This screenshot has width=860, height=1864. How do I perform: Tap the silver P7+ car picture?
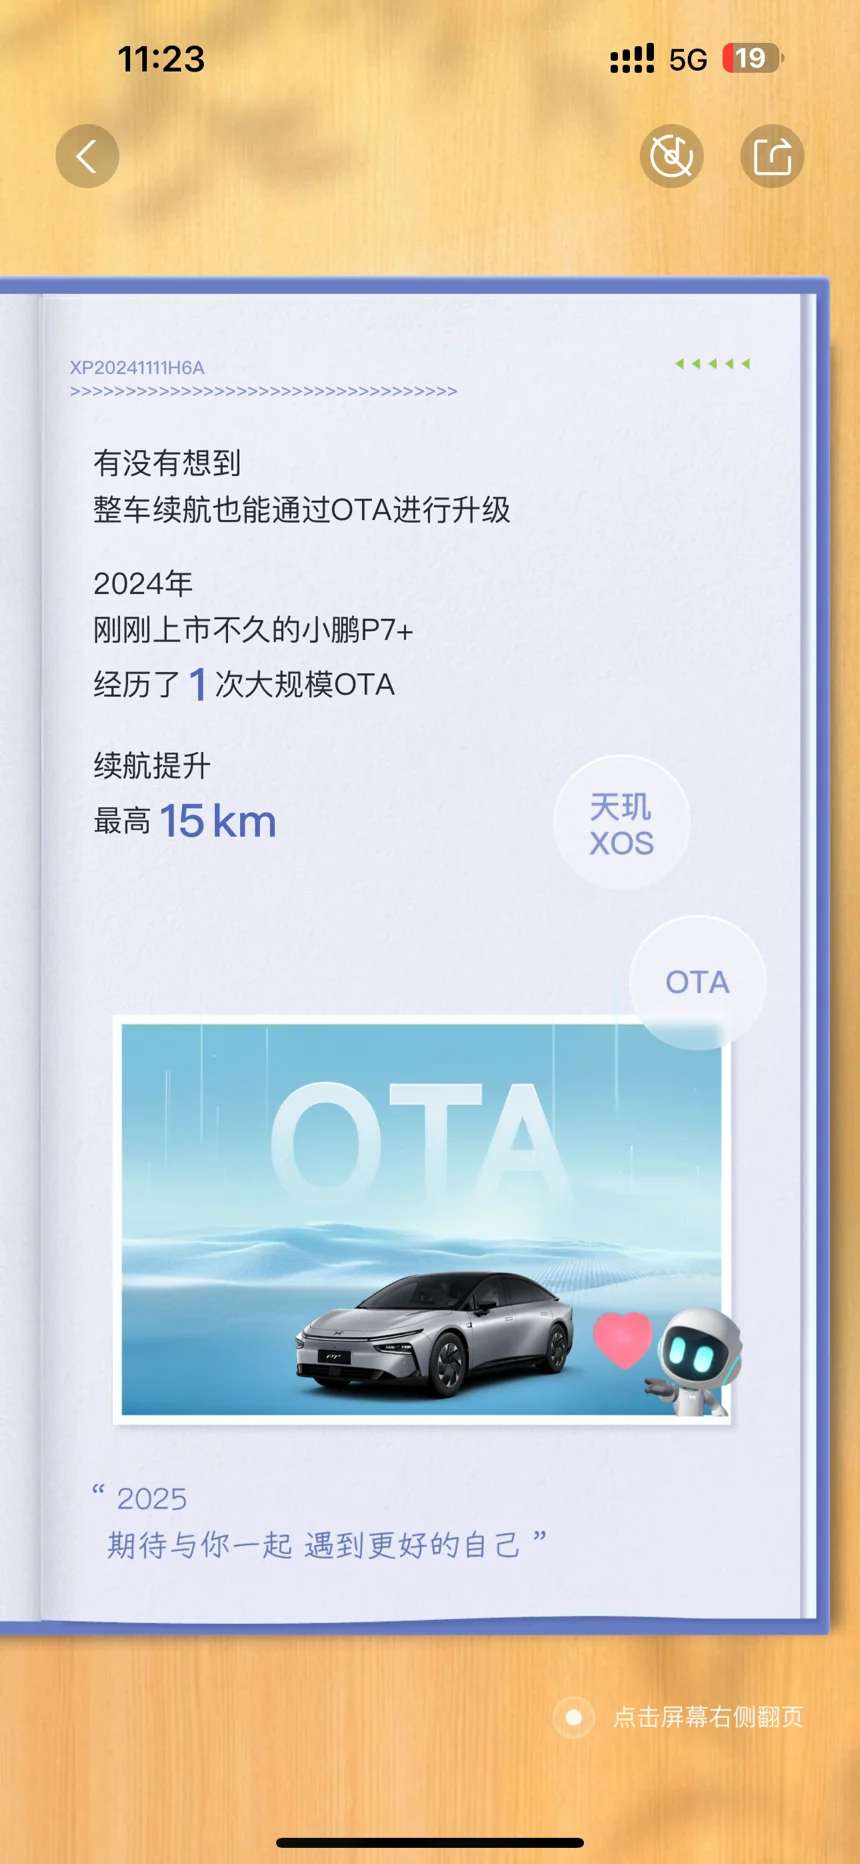coord(434,1333)
